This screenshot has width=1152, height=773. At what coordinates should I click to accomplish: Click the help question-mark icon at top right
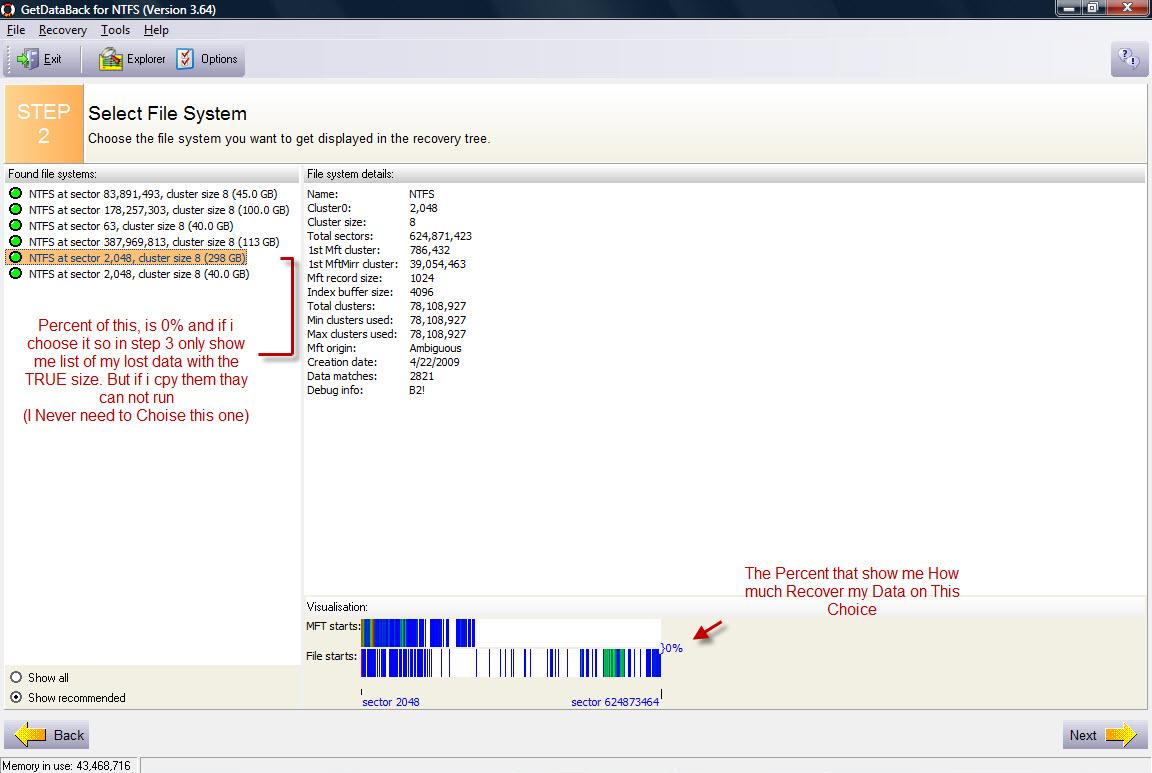pos(1129,59)
